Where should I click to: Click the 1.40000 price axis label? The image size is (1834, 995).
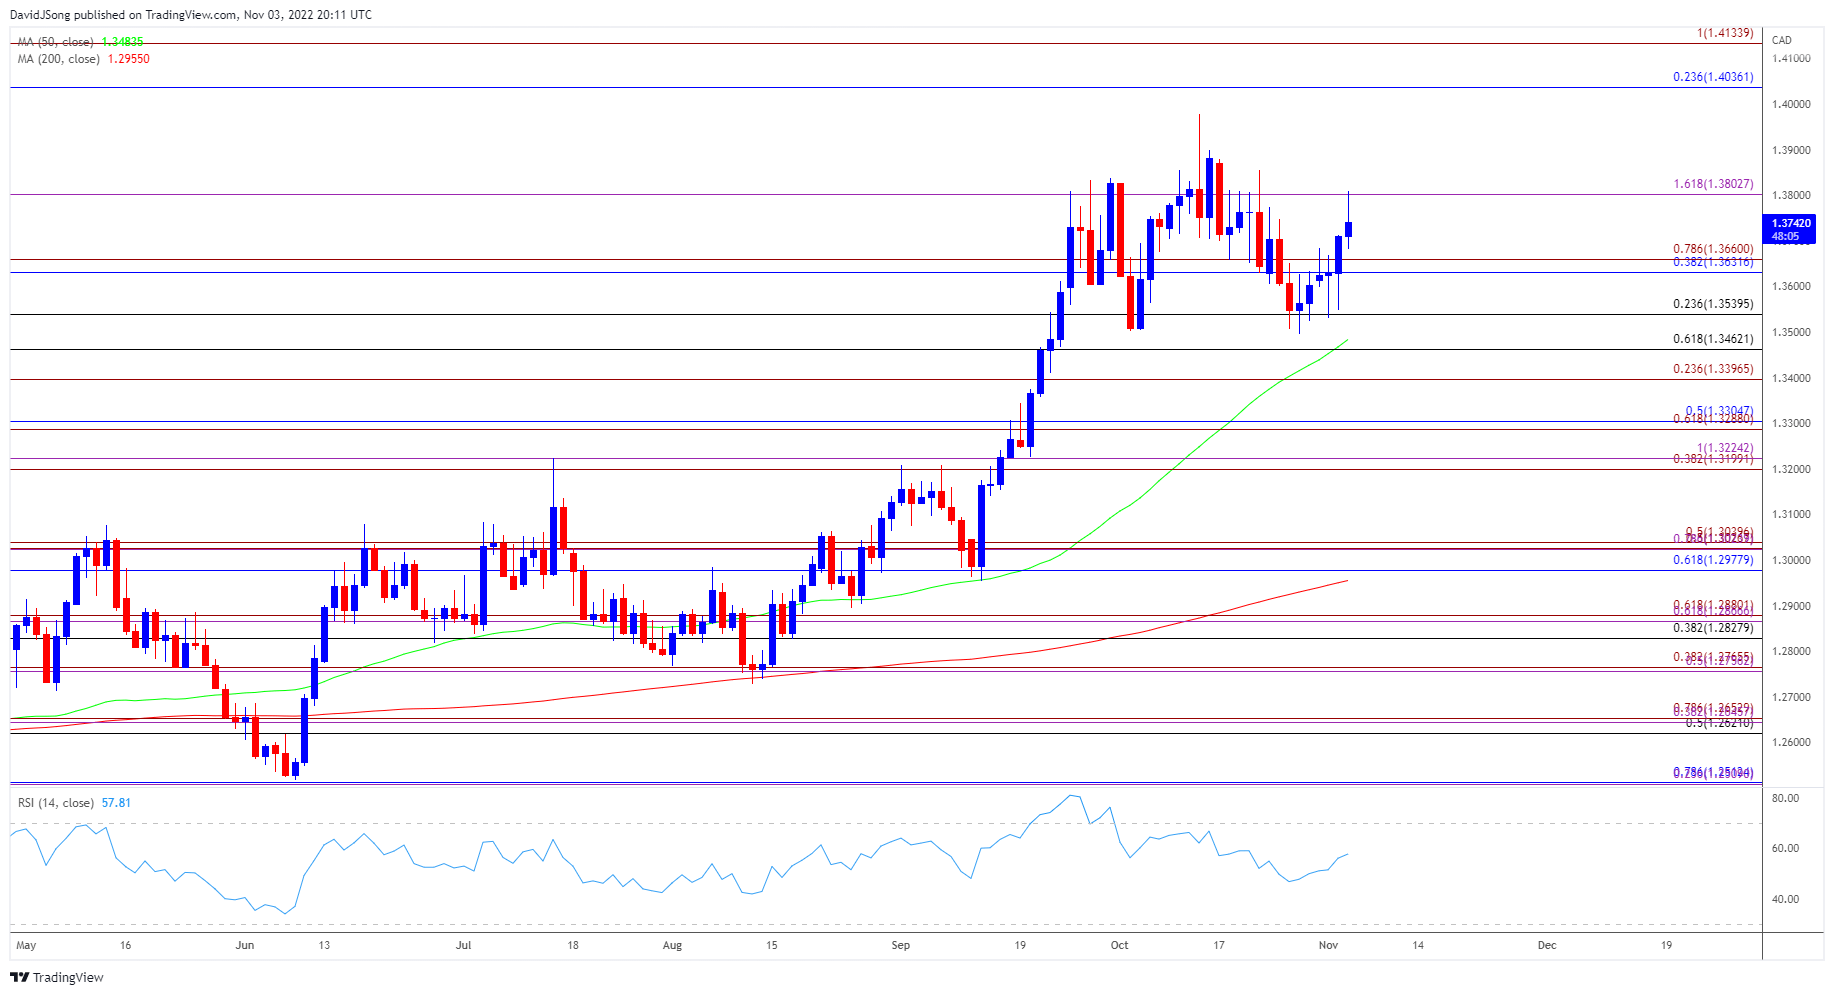(x=1791, y=104)
